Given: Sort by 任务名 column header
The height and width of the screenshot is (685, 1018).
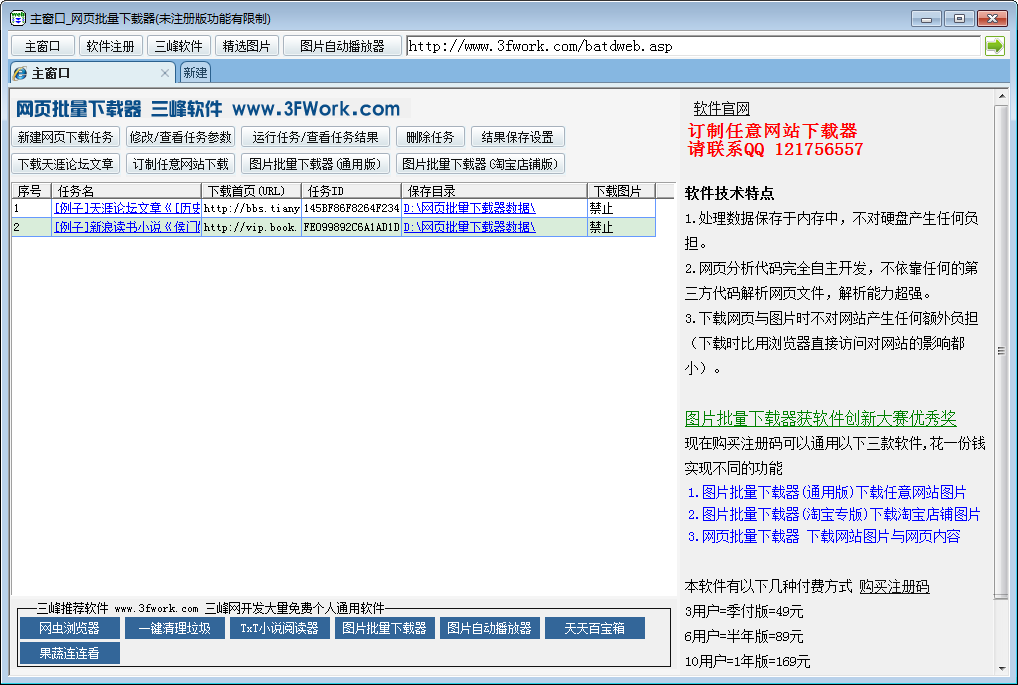Looking at the screenshot, I should tap(126, 191).
